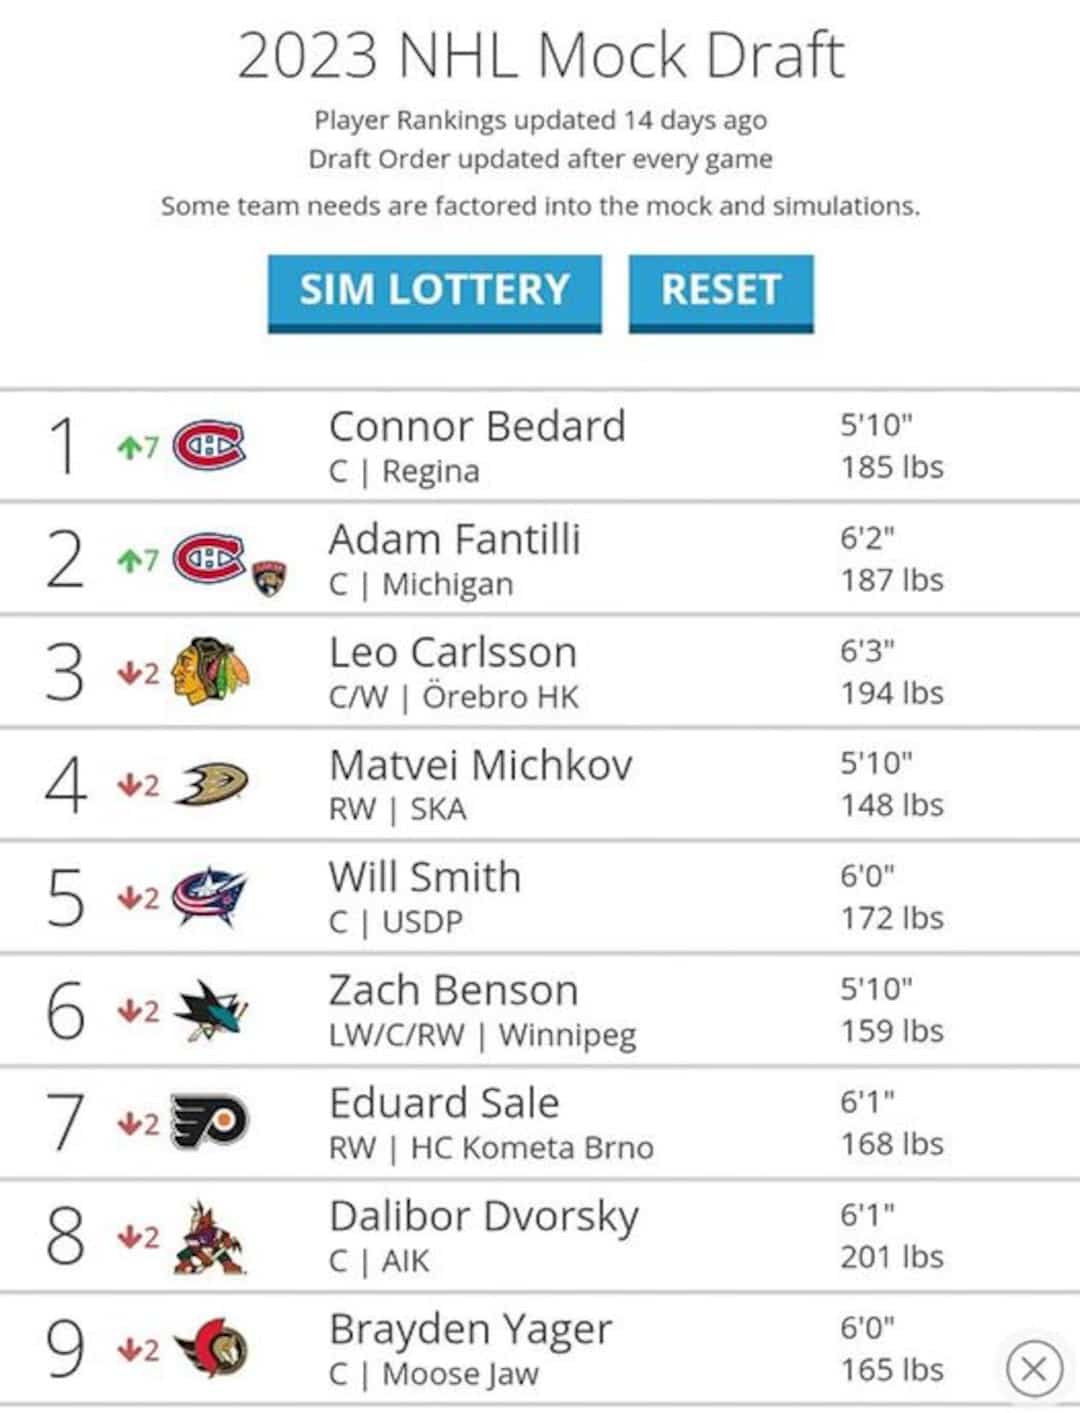This screenshot has height=1413, width=1080.
Task: Click Matvei Michkov's name
Action: point(480,766)
